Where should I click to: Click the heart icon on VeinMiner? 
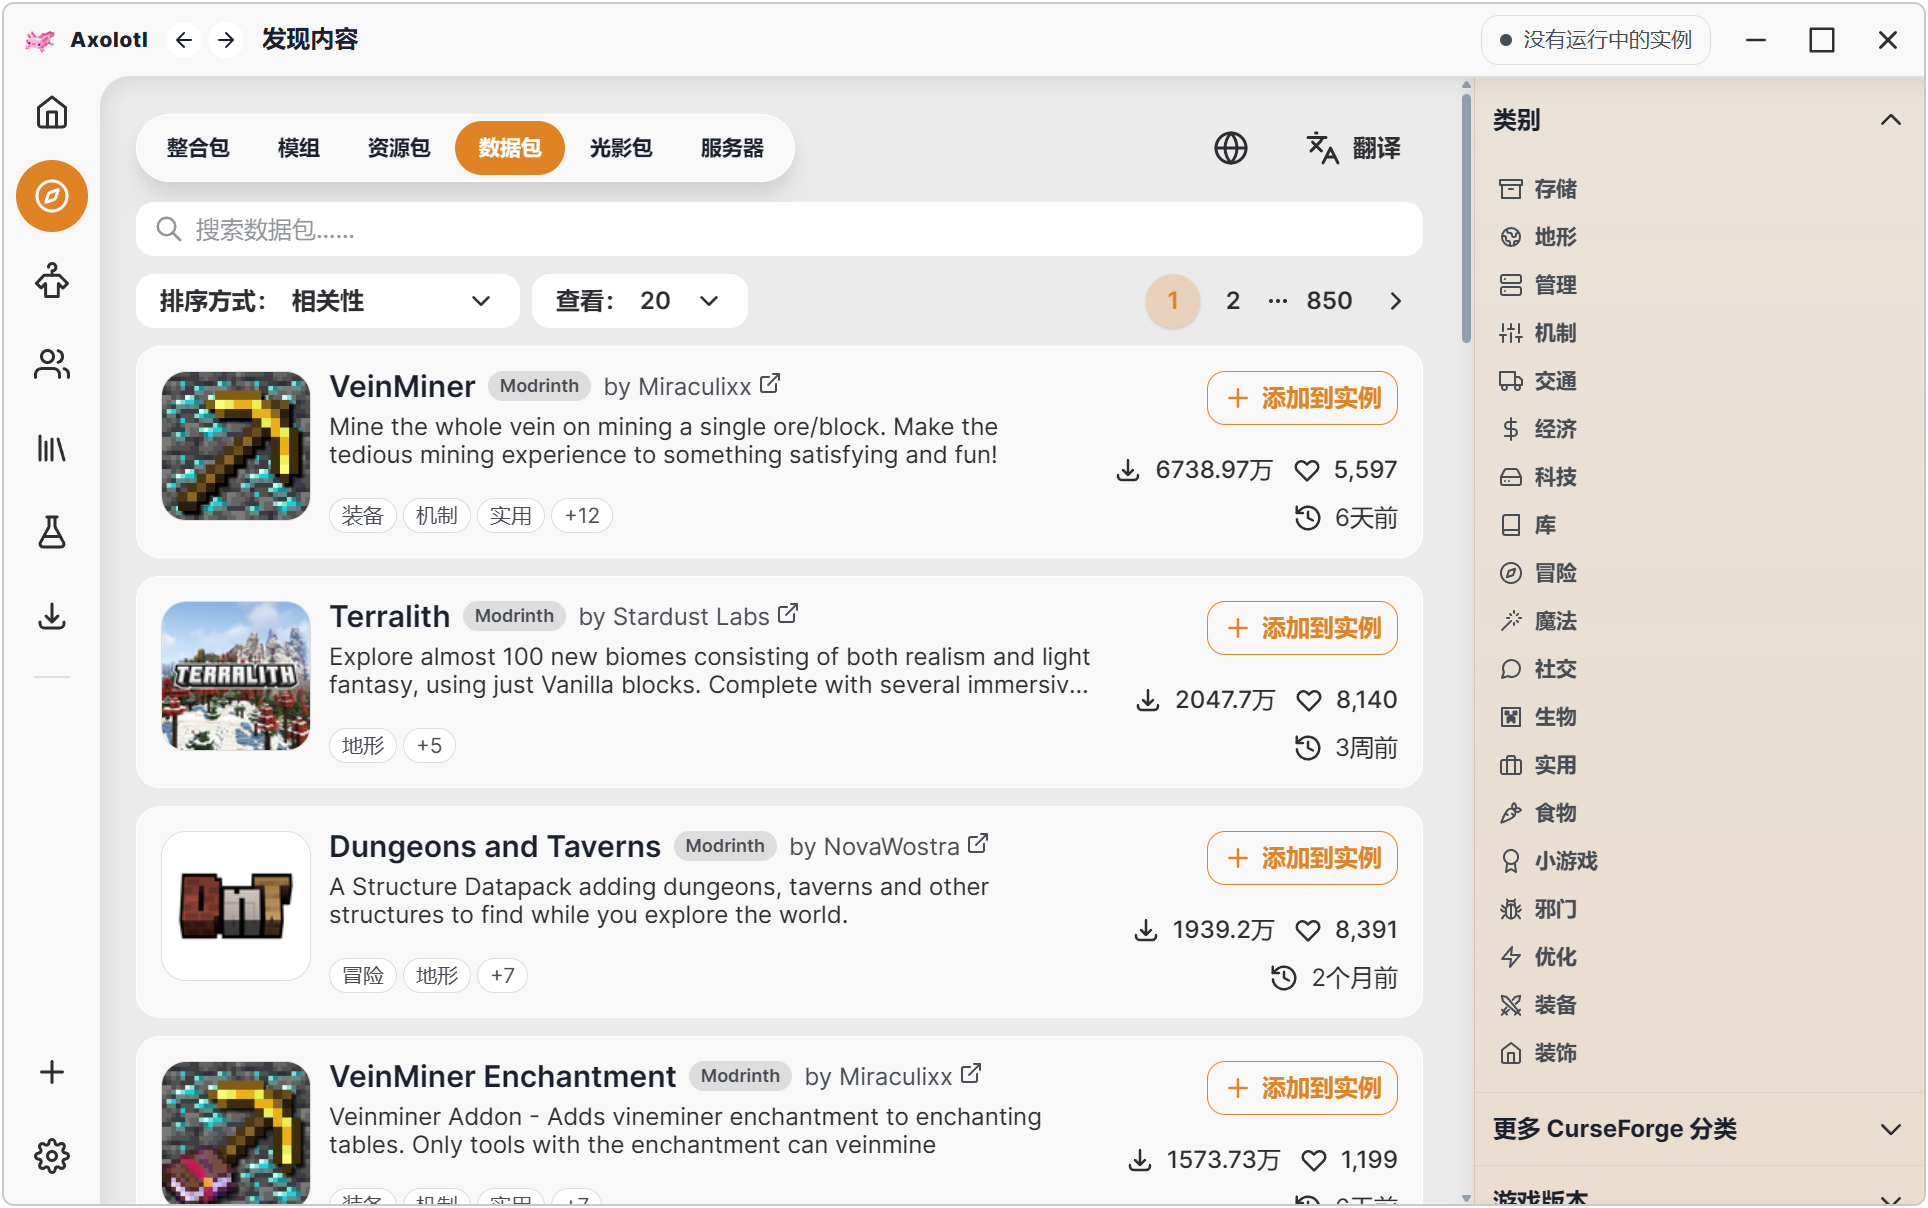point(1307,470)
